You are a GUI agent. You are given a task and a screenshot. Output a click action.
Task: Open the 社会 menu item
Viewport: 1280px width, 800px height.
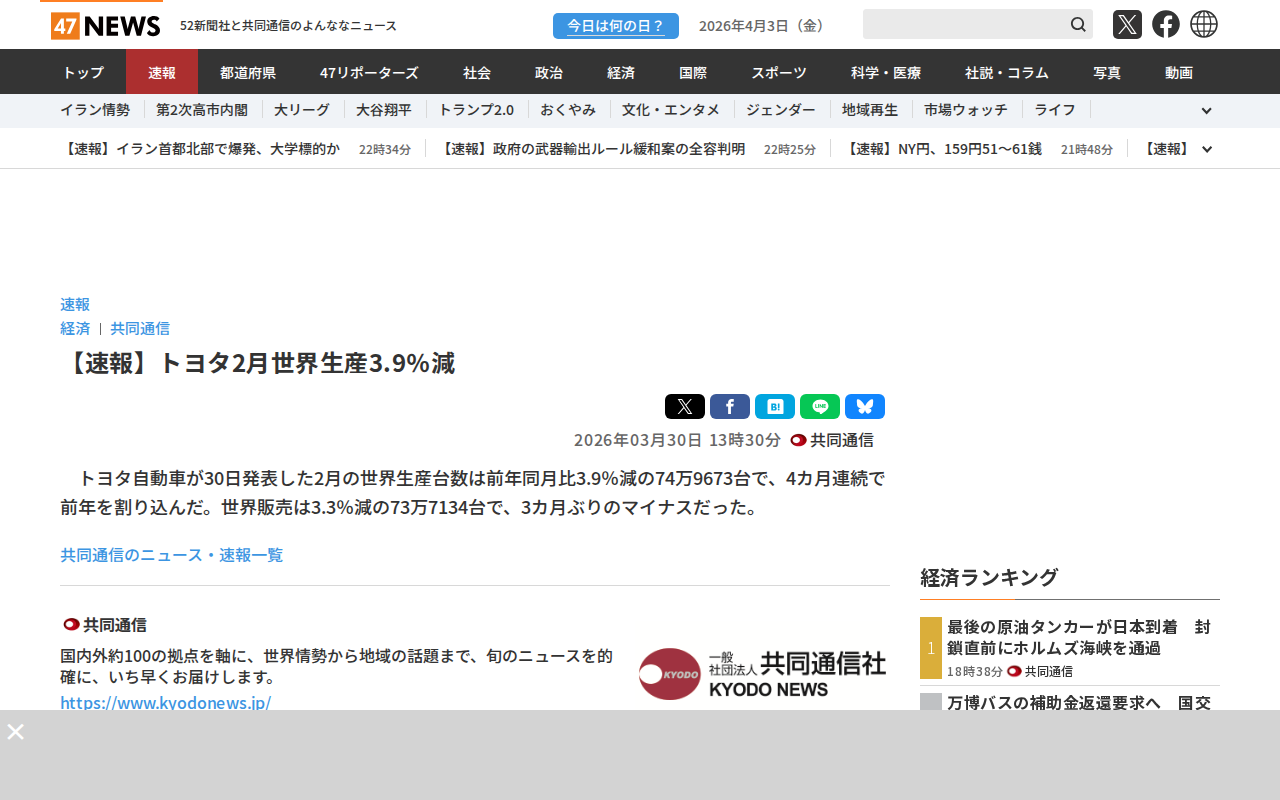[x=477, y=72]
